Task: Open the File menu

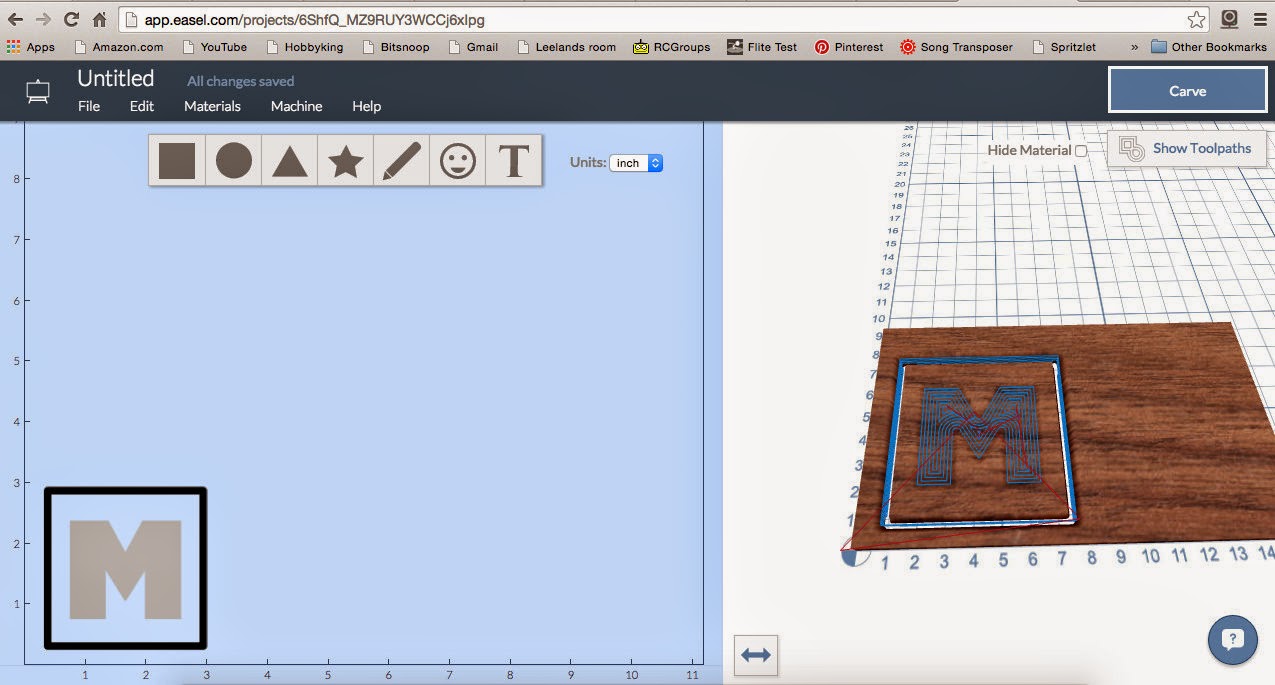Action: coord(88,105)
